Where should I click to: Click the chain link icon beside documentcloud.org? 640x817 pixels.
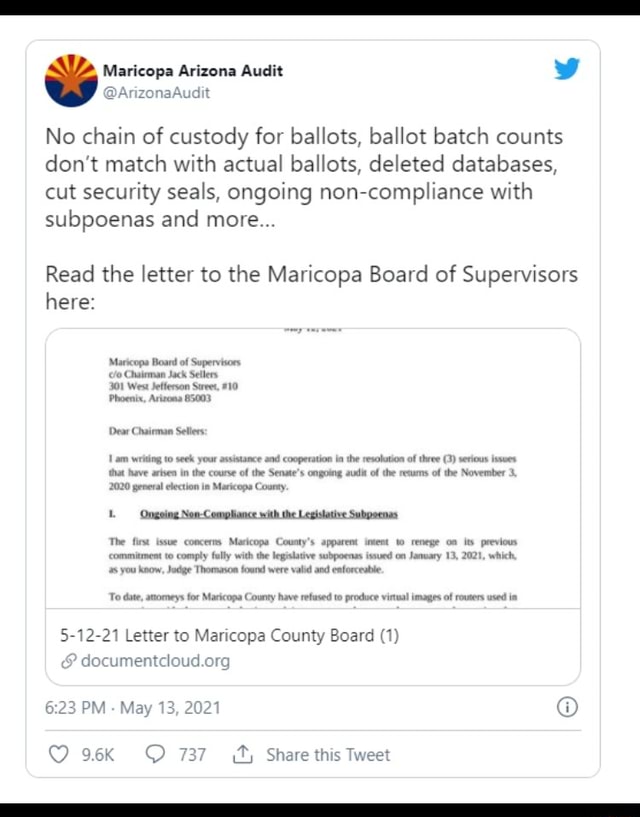tap(68, 661)
